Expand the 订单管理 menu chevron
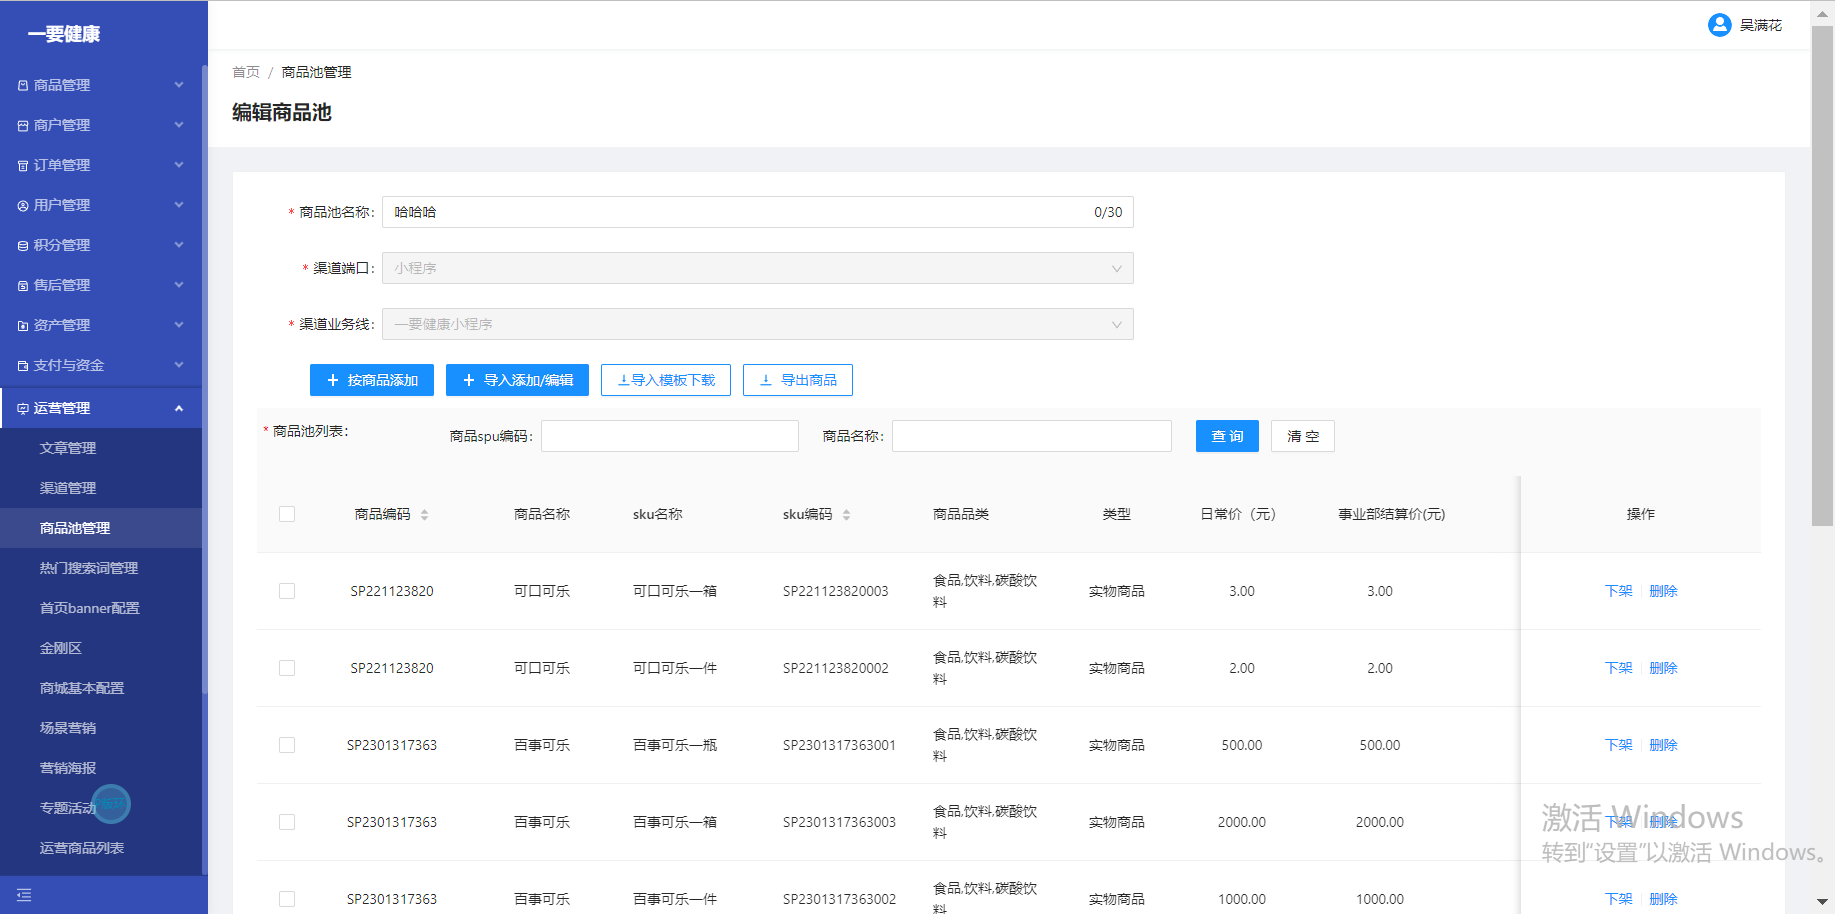1835x914 pixels. (179, 165)
